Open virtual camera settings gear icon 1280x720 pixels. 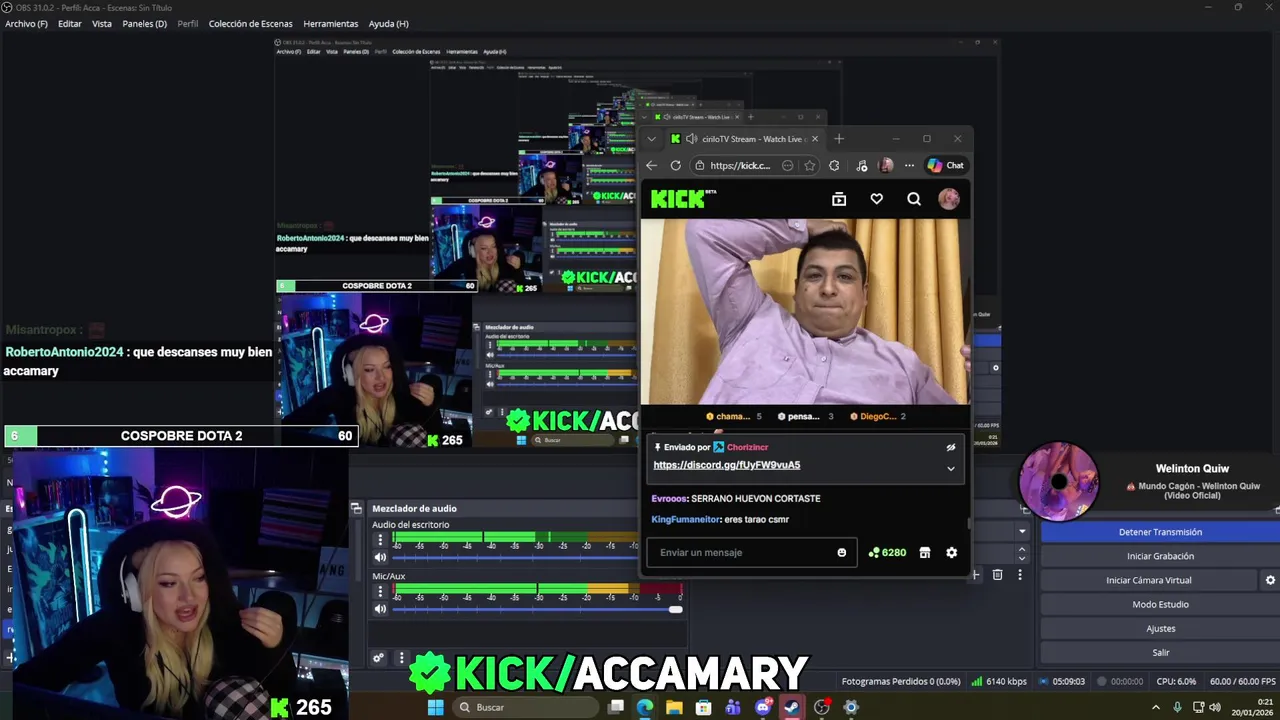[x=1270, y=580]
